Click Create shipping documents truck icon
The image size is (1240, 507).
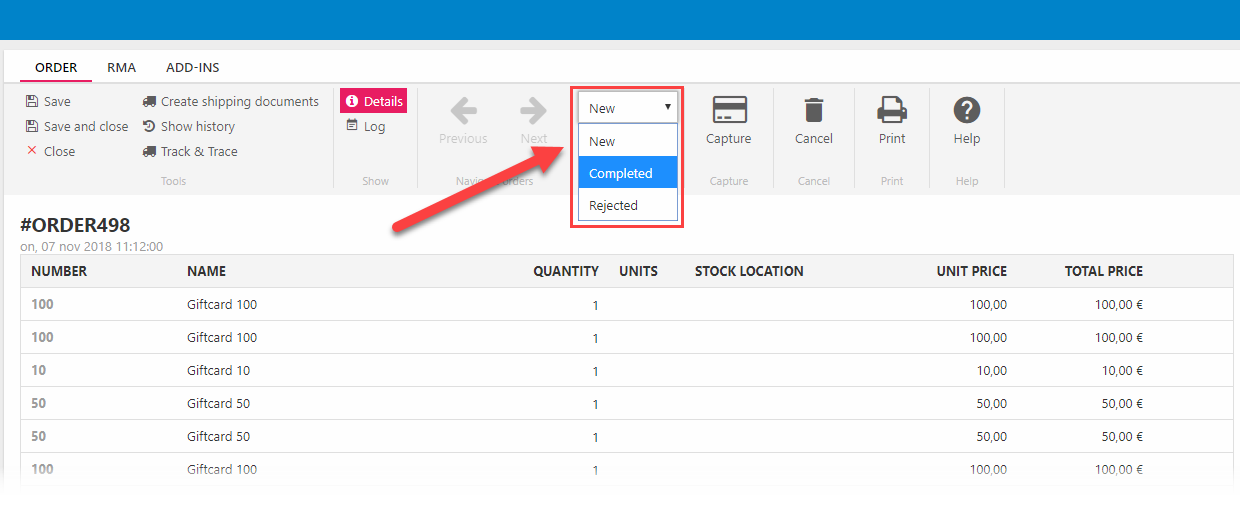150,101
